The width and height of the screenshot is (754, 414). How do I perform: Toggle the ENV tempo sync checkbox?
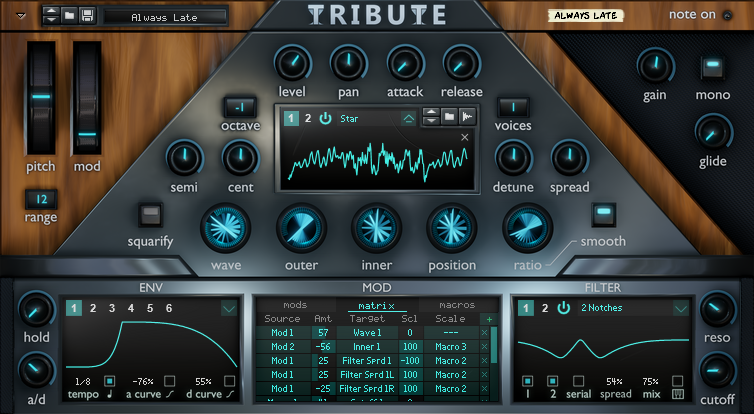pos(110,381)
